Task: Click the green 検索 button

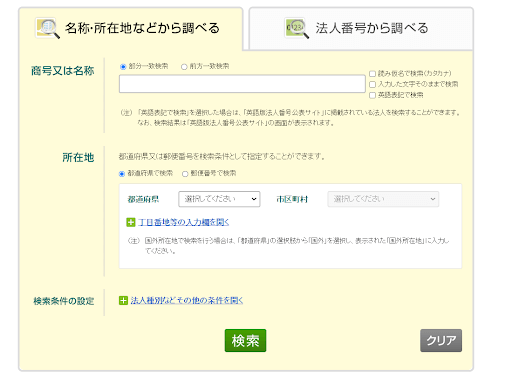Action: pos(245,340)
